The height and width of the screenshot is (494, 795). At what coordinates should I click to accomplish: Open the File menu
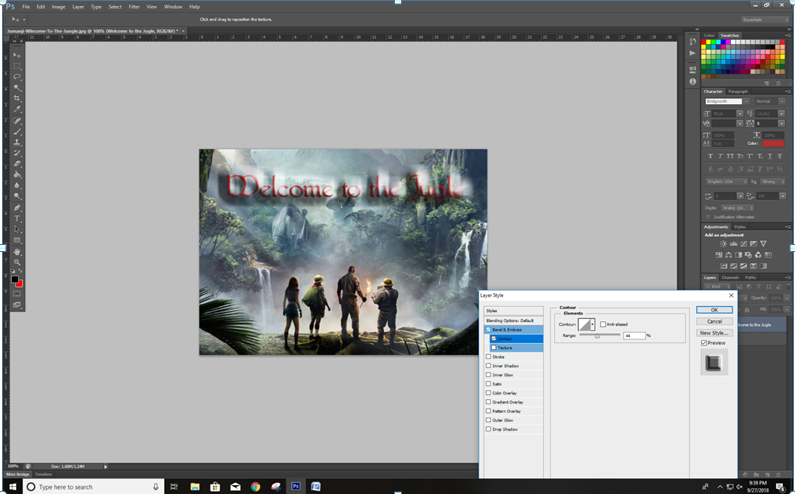click(26, 7)
